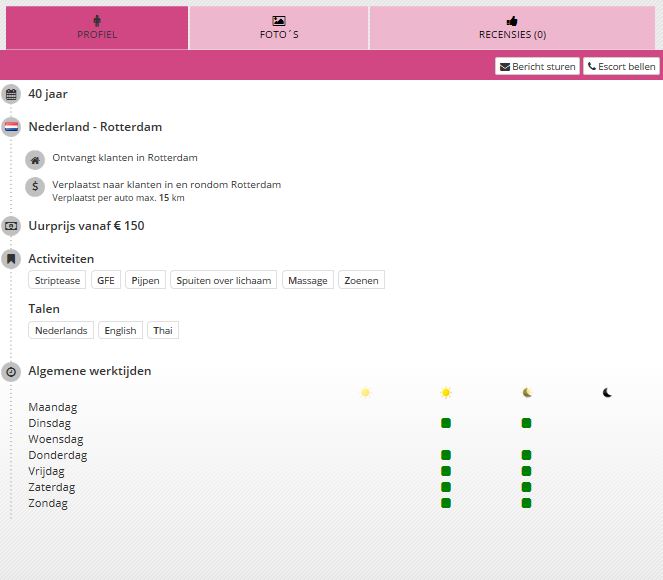Open the Recensies (0) tab
This screenshot has width=663, height=580.
pyautogui.click(x=512, y=28)
